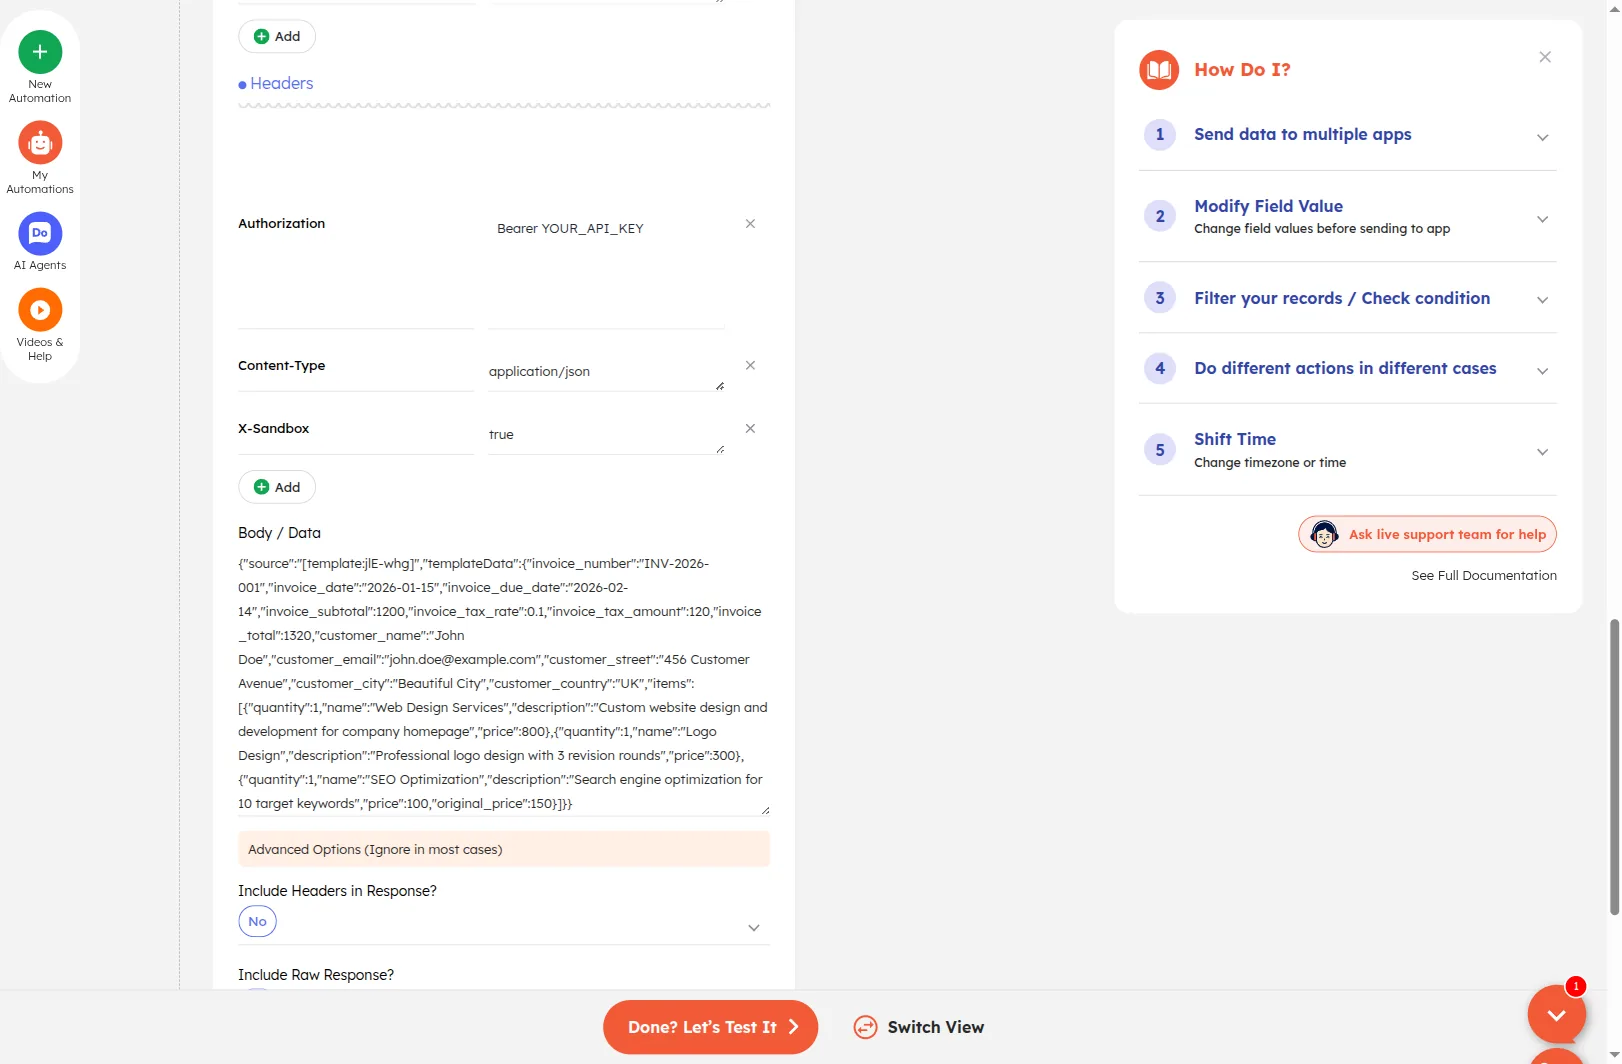The width and height of the screenshot is (1622, 1064).
Task: Edit the Body / Data JSON textarea
Action: point(504,684)
